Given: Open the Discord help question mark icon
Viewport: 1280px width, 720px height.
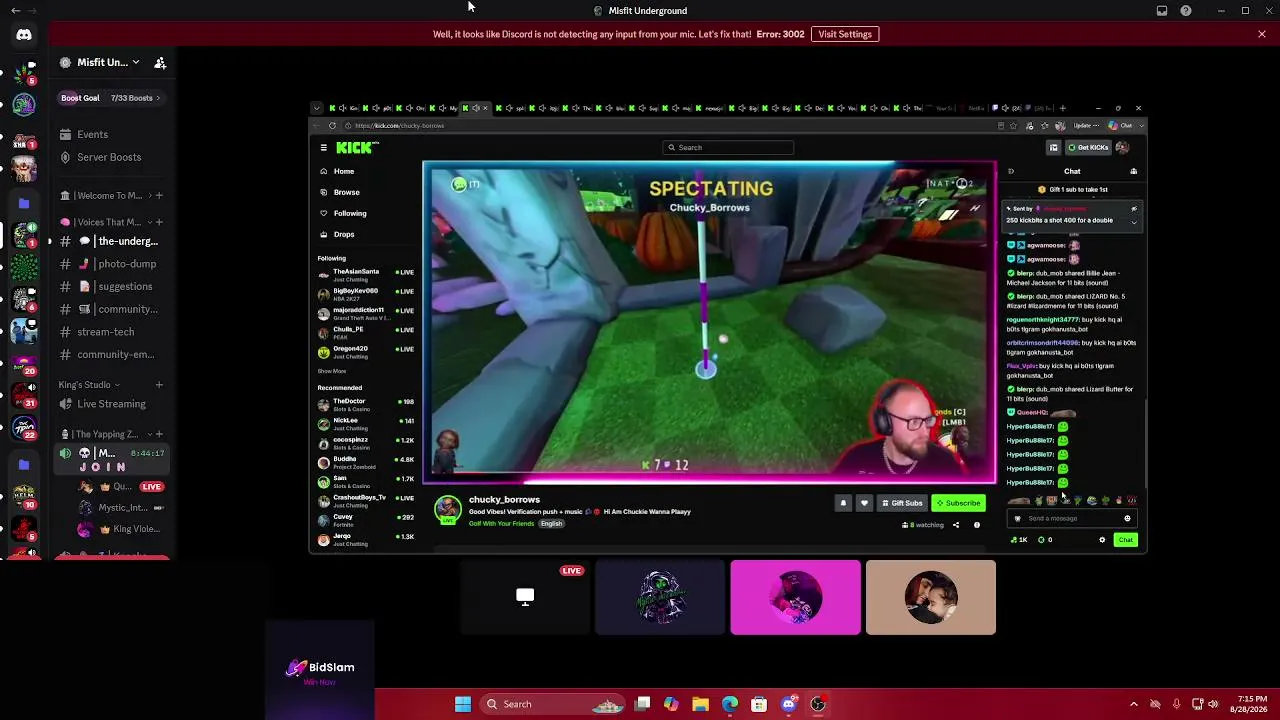Looking at the screenshot, I should tap(1186, 11).
